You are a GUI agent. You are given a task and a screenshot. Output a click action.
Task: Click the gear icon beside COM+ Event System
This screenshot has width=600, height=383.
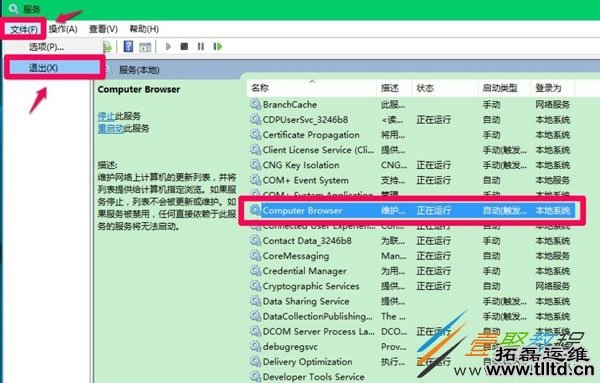coord(255,180)
